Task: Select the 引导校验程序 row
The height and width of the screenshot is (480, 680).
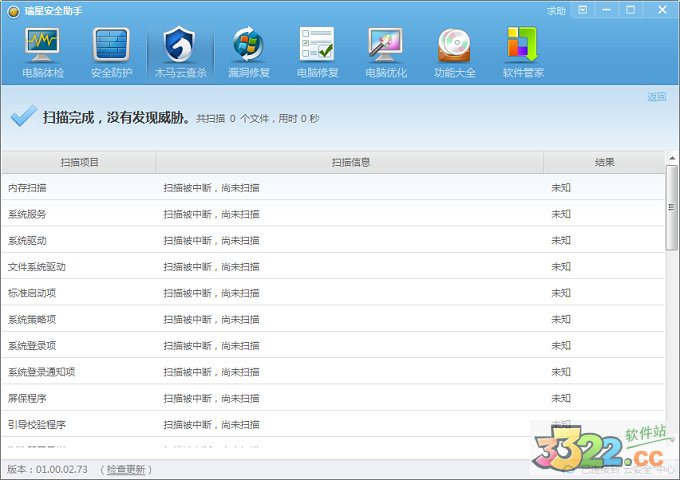Action: click(333, 424)
